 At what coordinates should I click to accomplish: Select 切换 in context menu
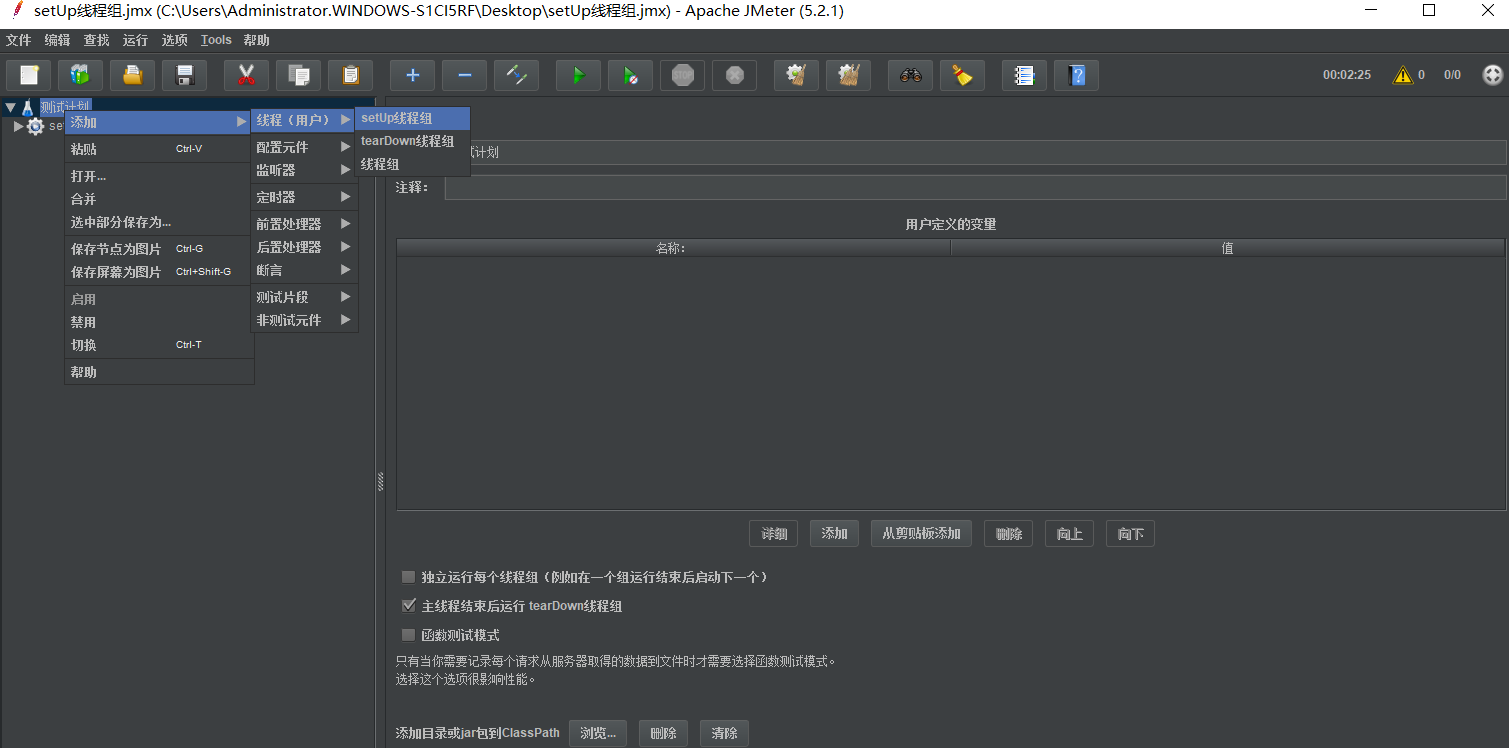click(x=159, y=345)
